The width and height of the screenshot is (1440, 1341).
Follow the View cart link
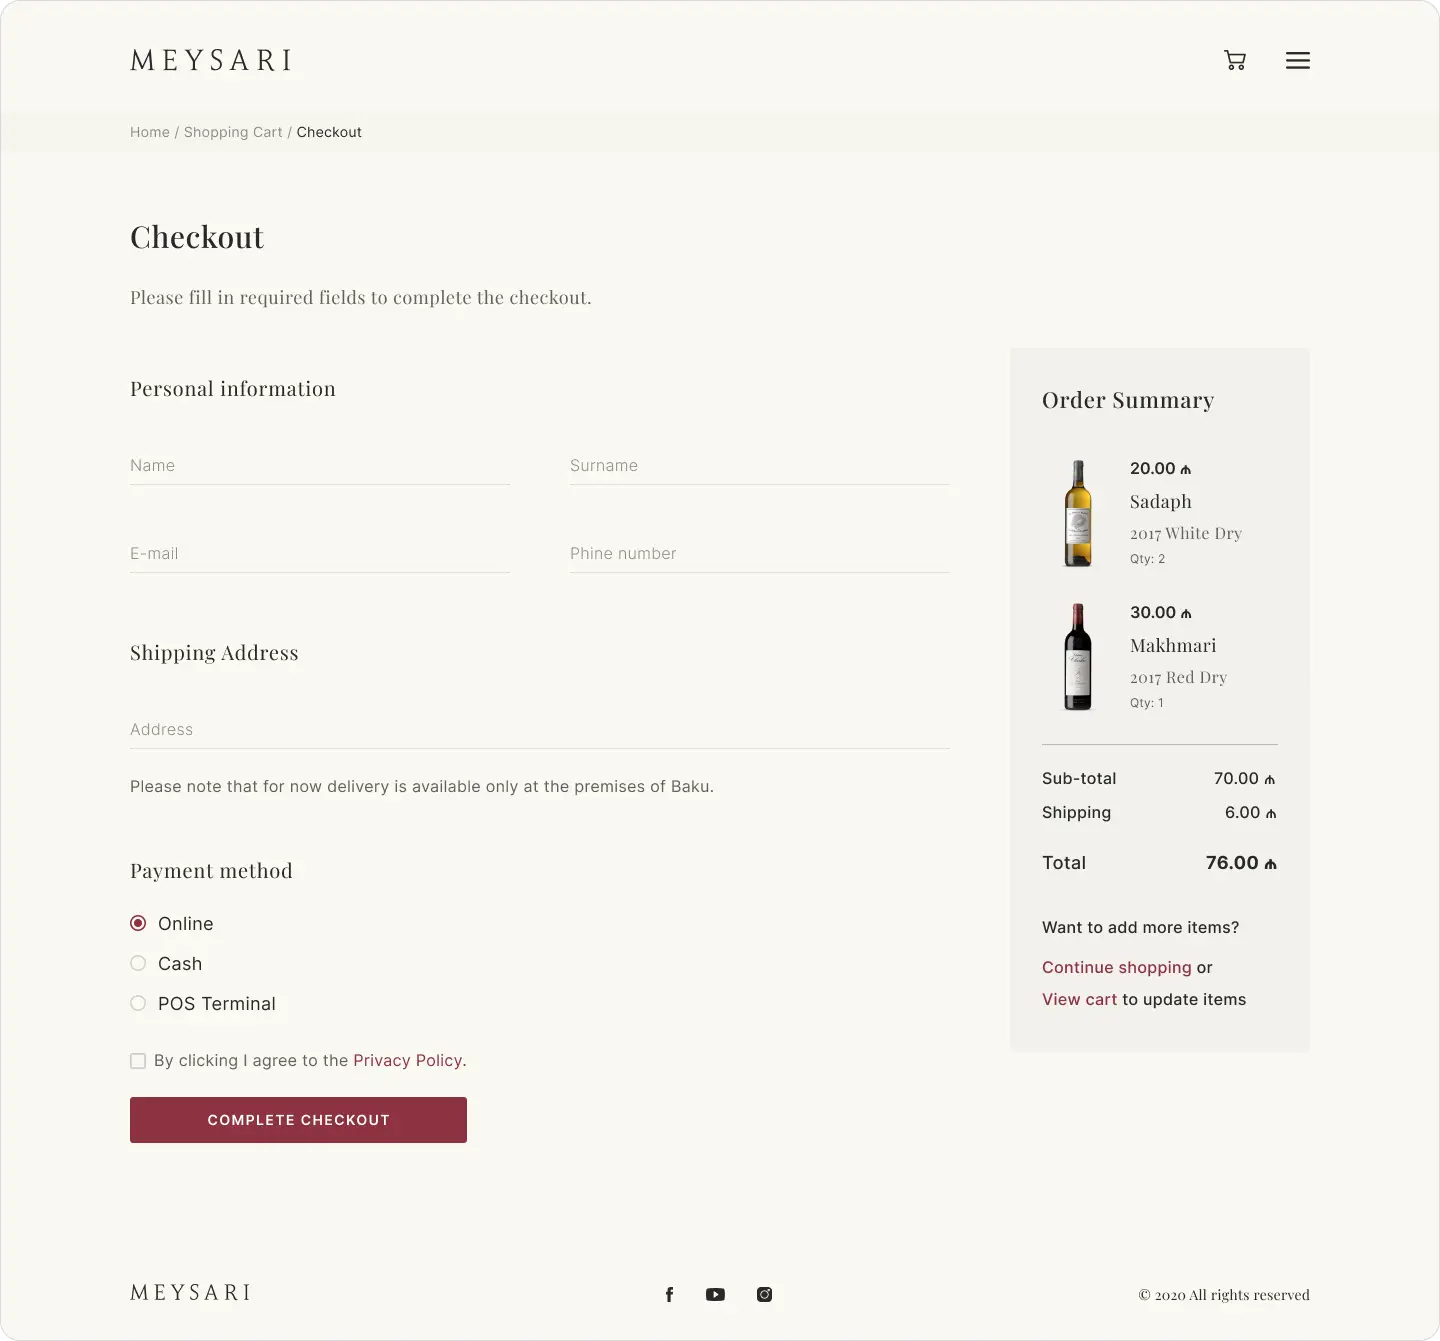[1079, 999]
